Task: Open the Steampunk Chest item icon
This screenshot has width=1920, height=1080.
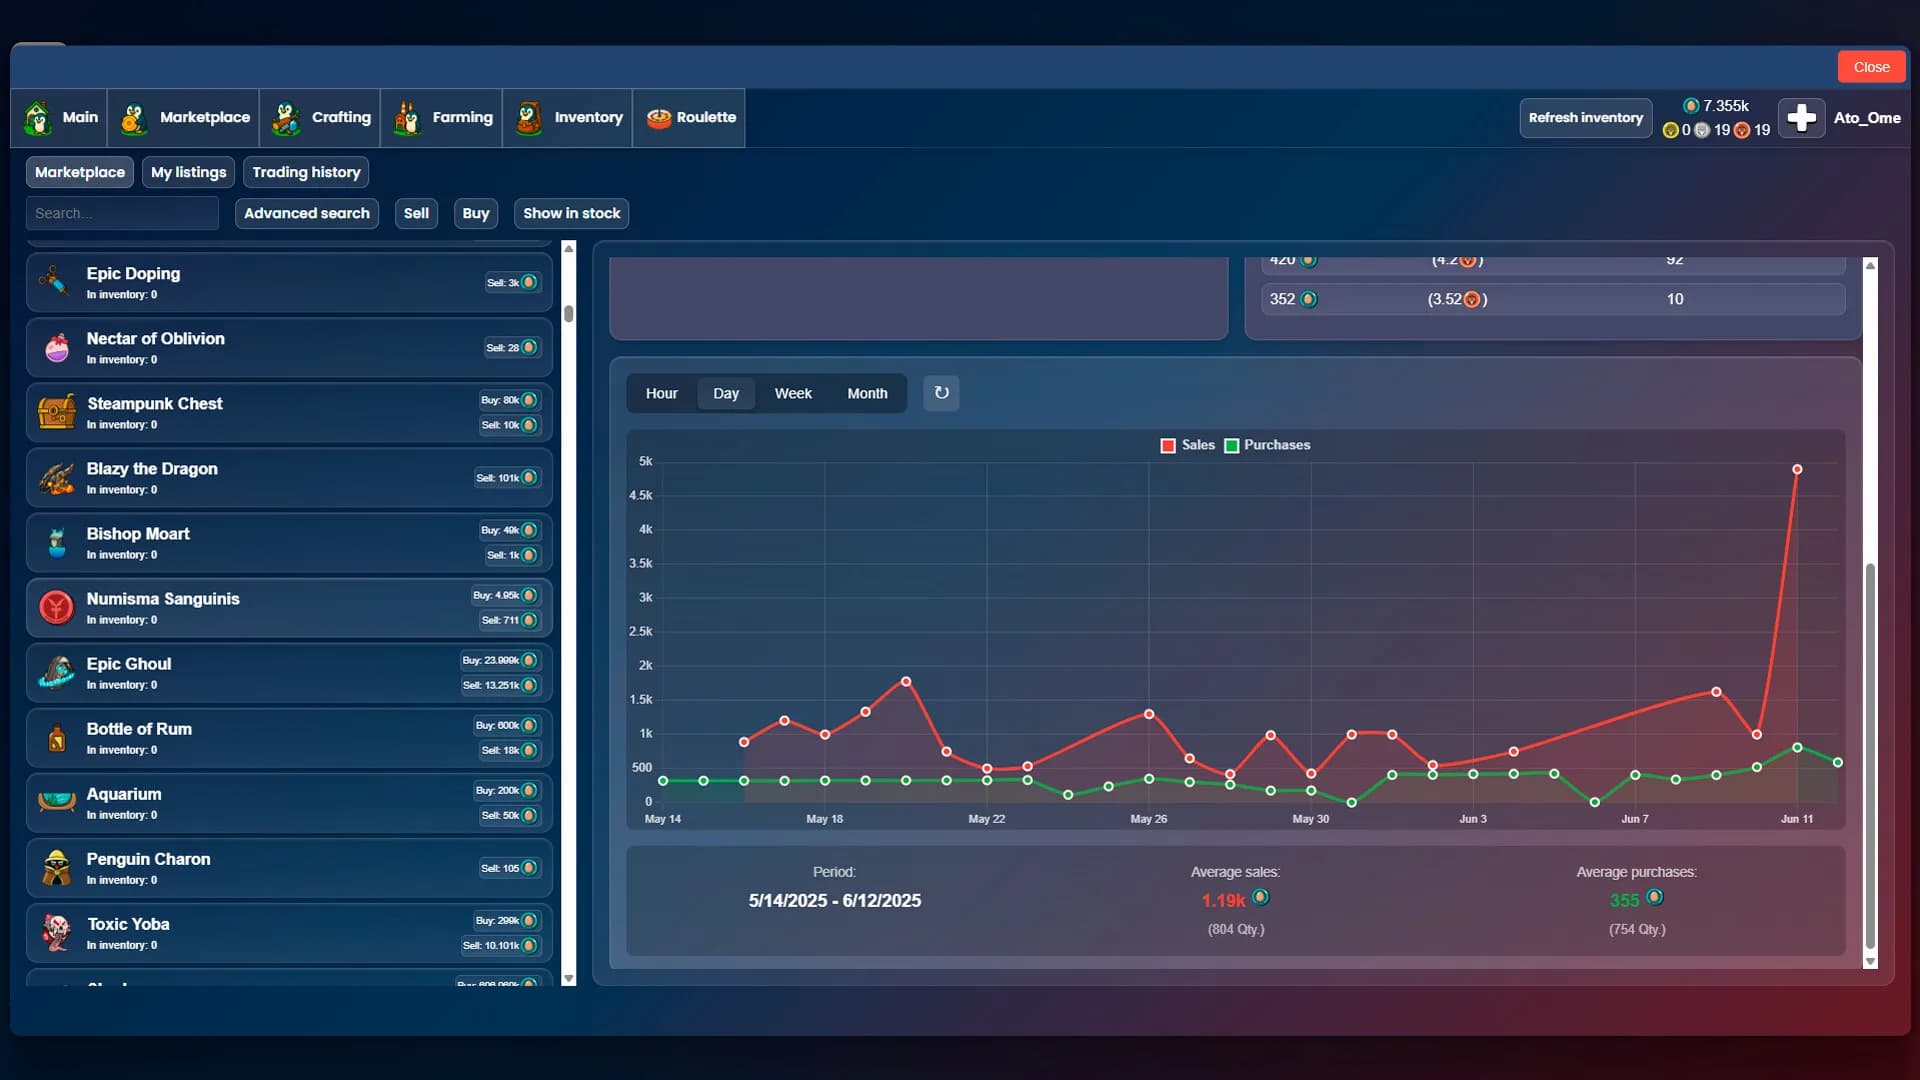Action: [57, 412]
